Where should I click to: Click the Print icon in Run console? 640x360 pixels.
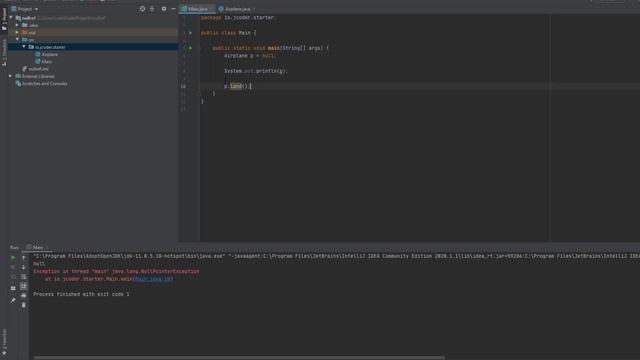[x=24, y=296]
